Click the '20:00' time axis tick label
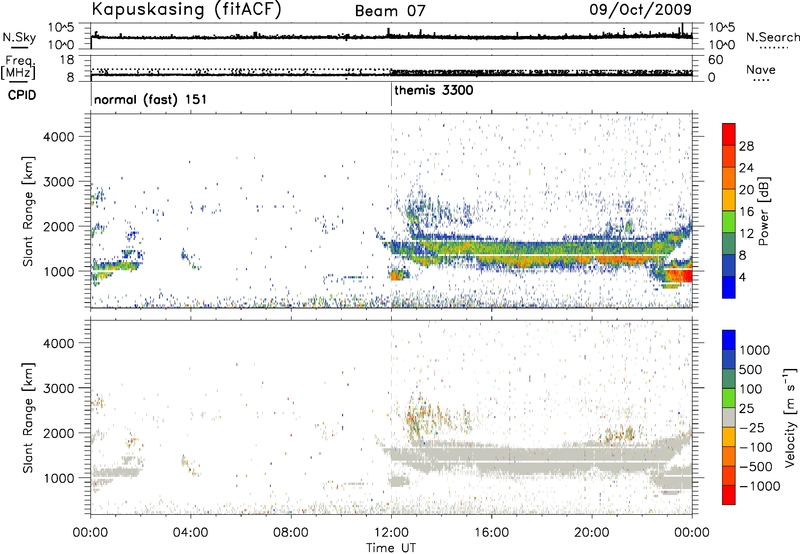Viewport: 800px width, 554px height. point(592,533)
